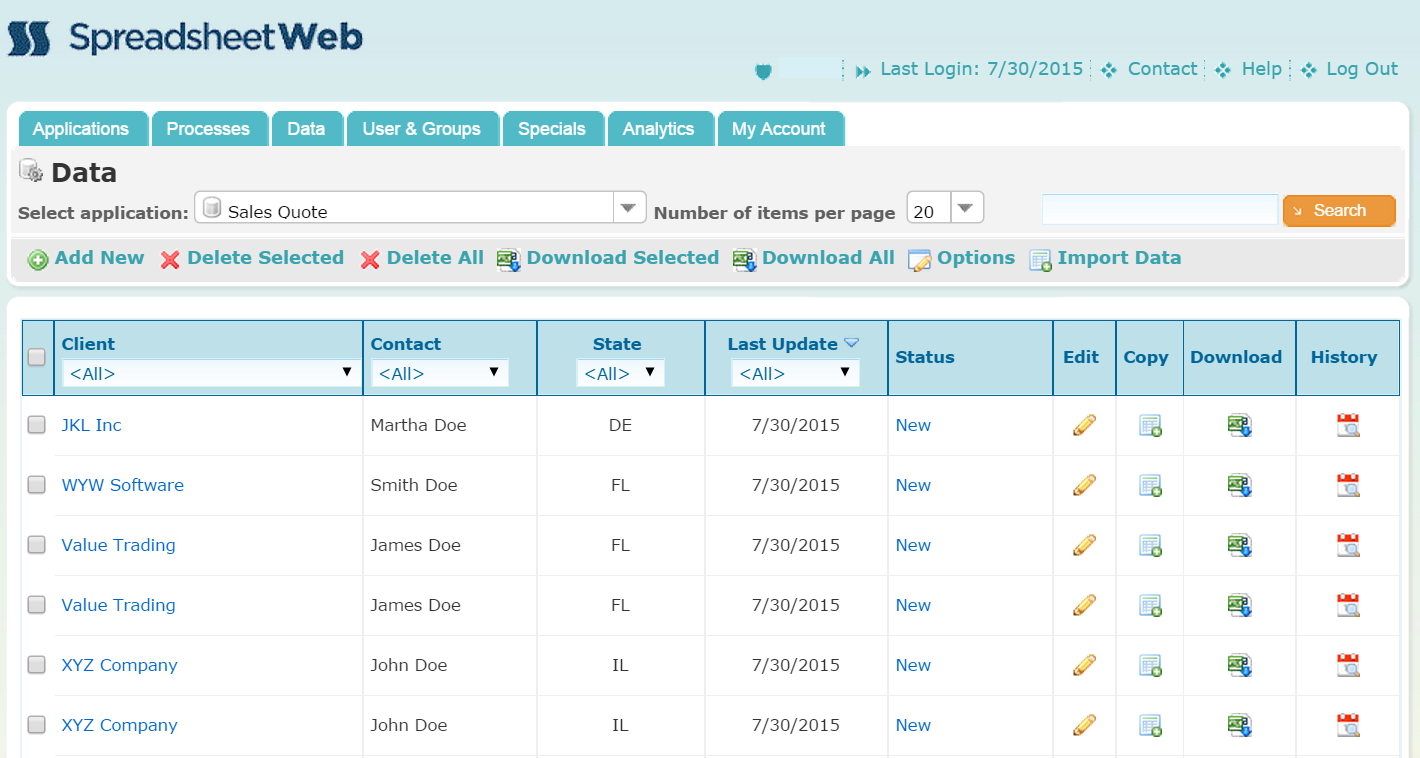Click the Martha Doe contact cell
The image size is (1420, 758).
[x=419, y=425]
